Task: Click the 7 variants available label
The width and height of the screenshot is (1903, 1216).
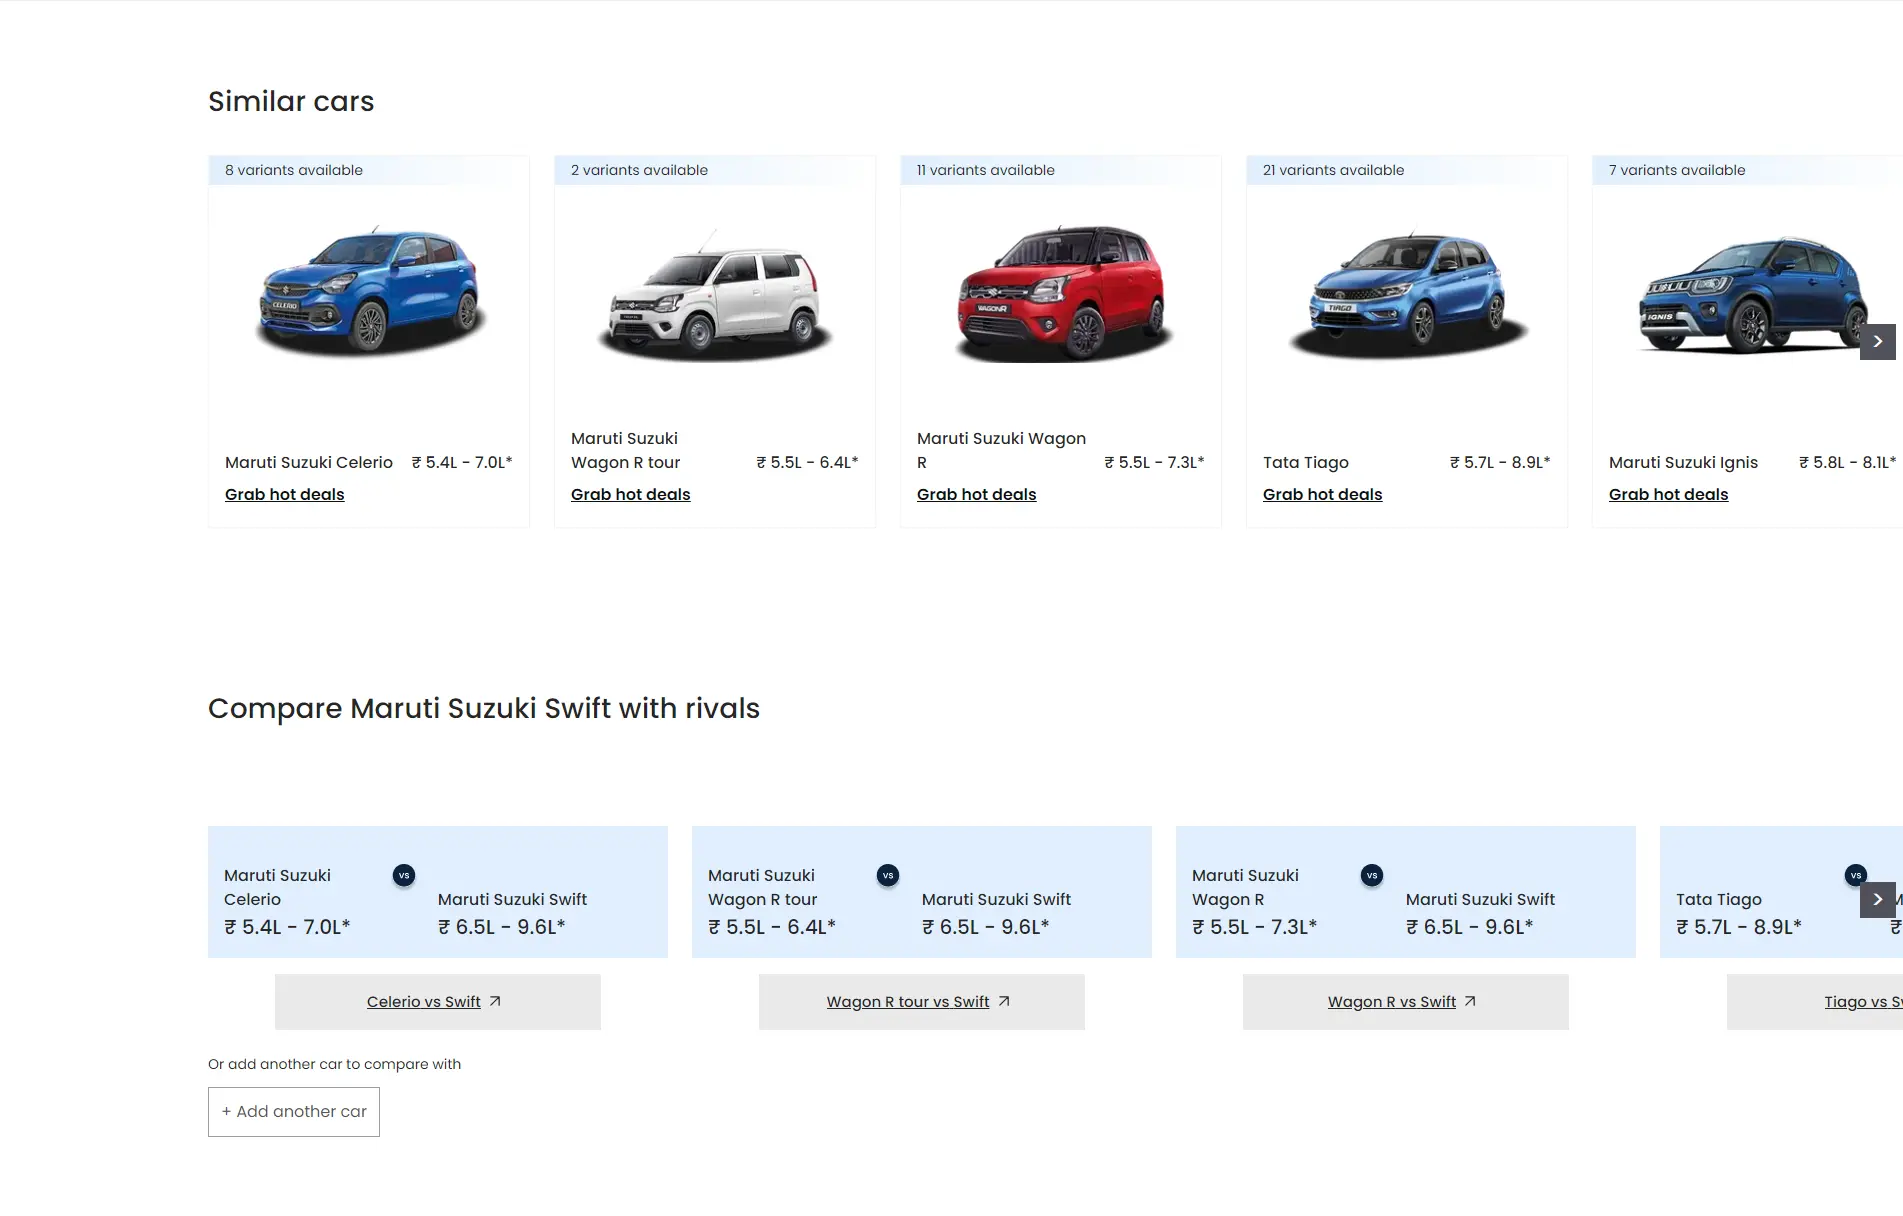Action: (x=1677, y=170)
